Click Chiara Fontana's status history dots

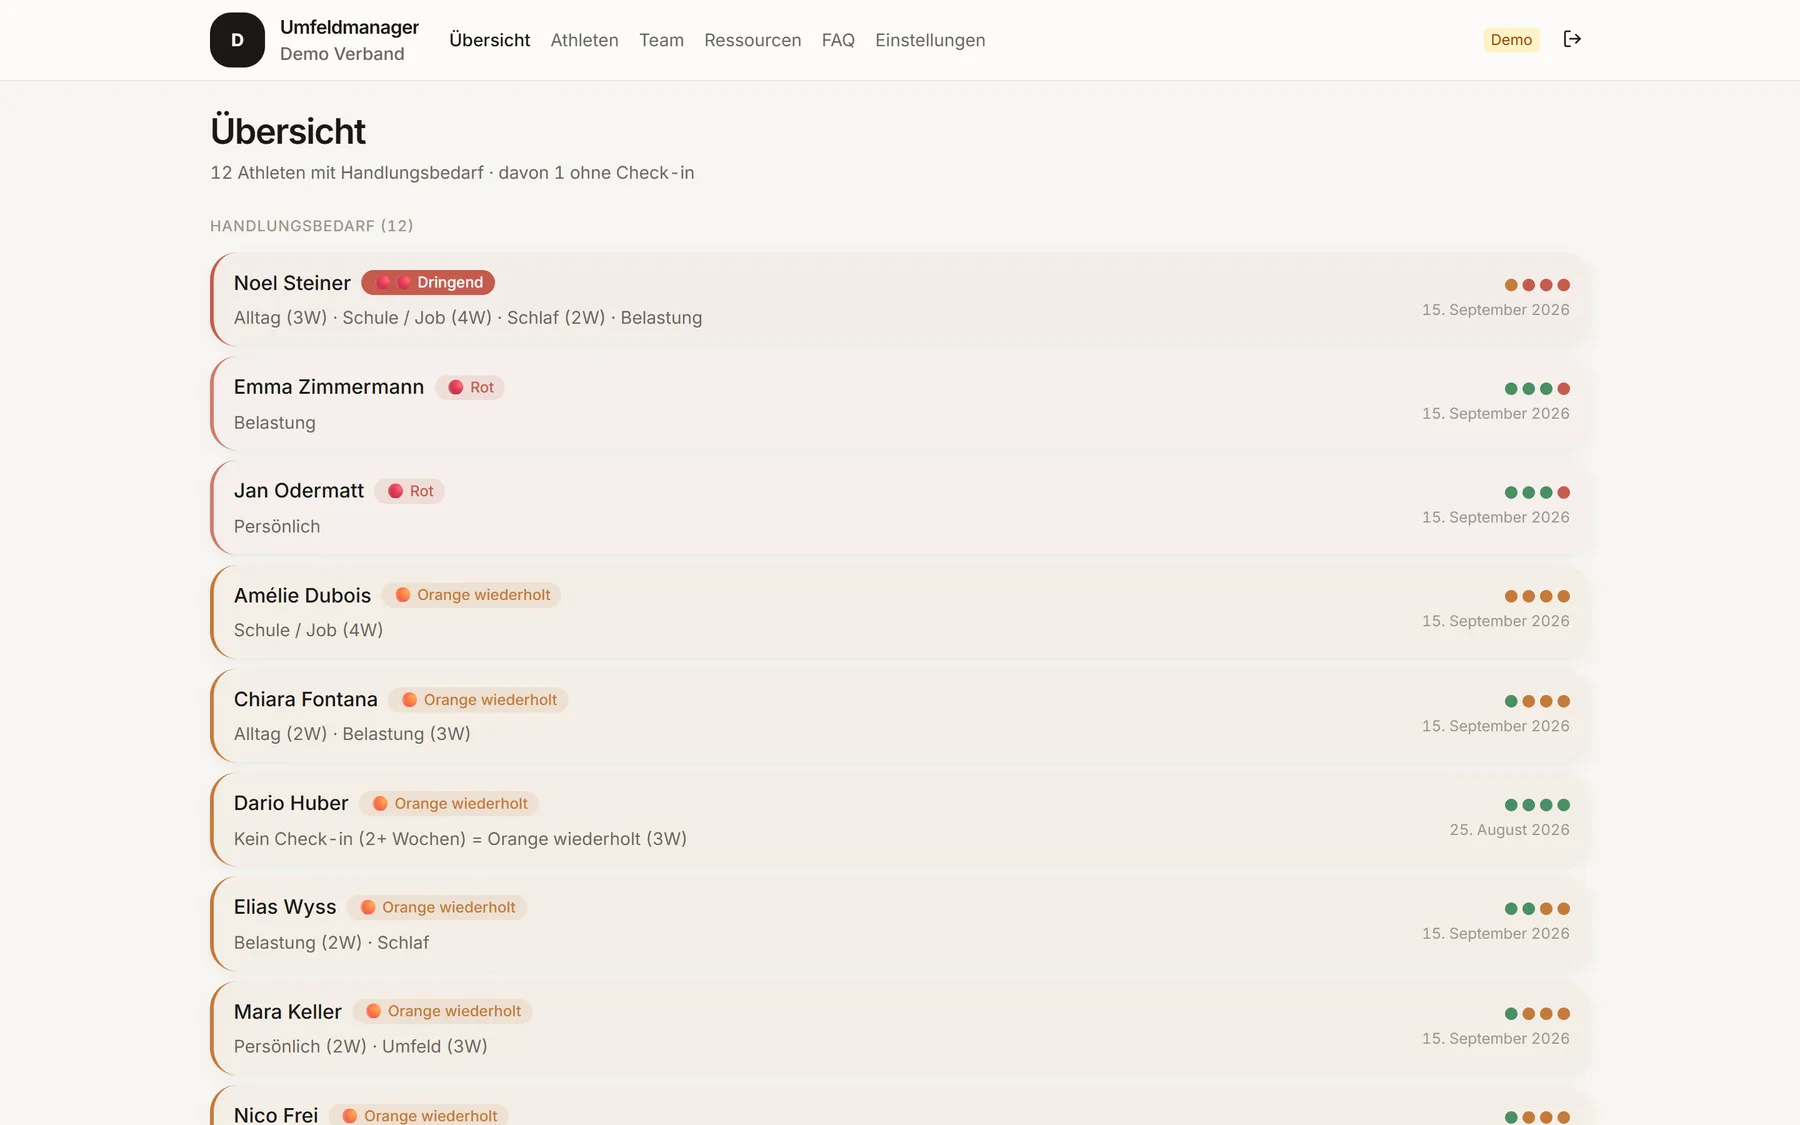click(1537, 701)
